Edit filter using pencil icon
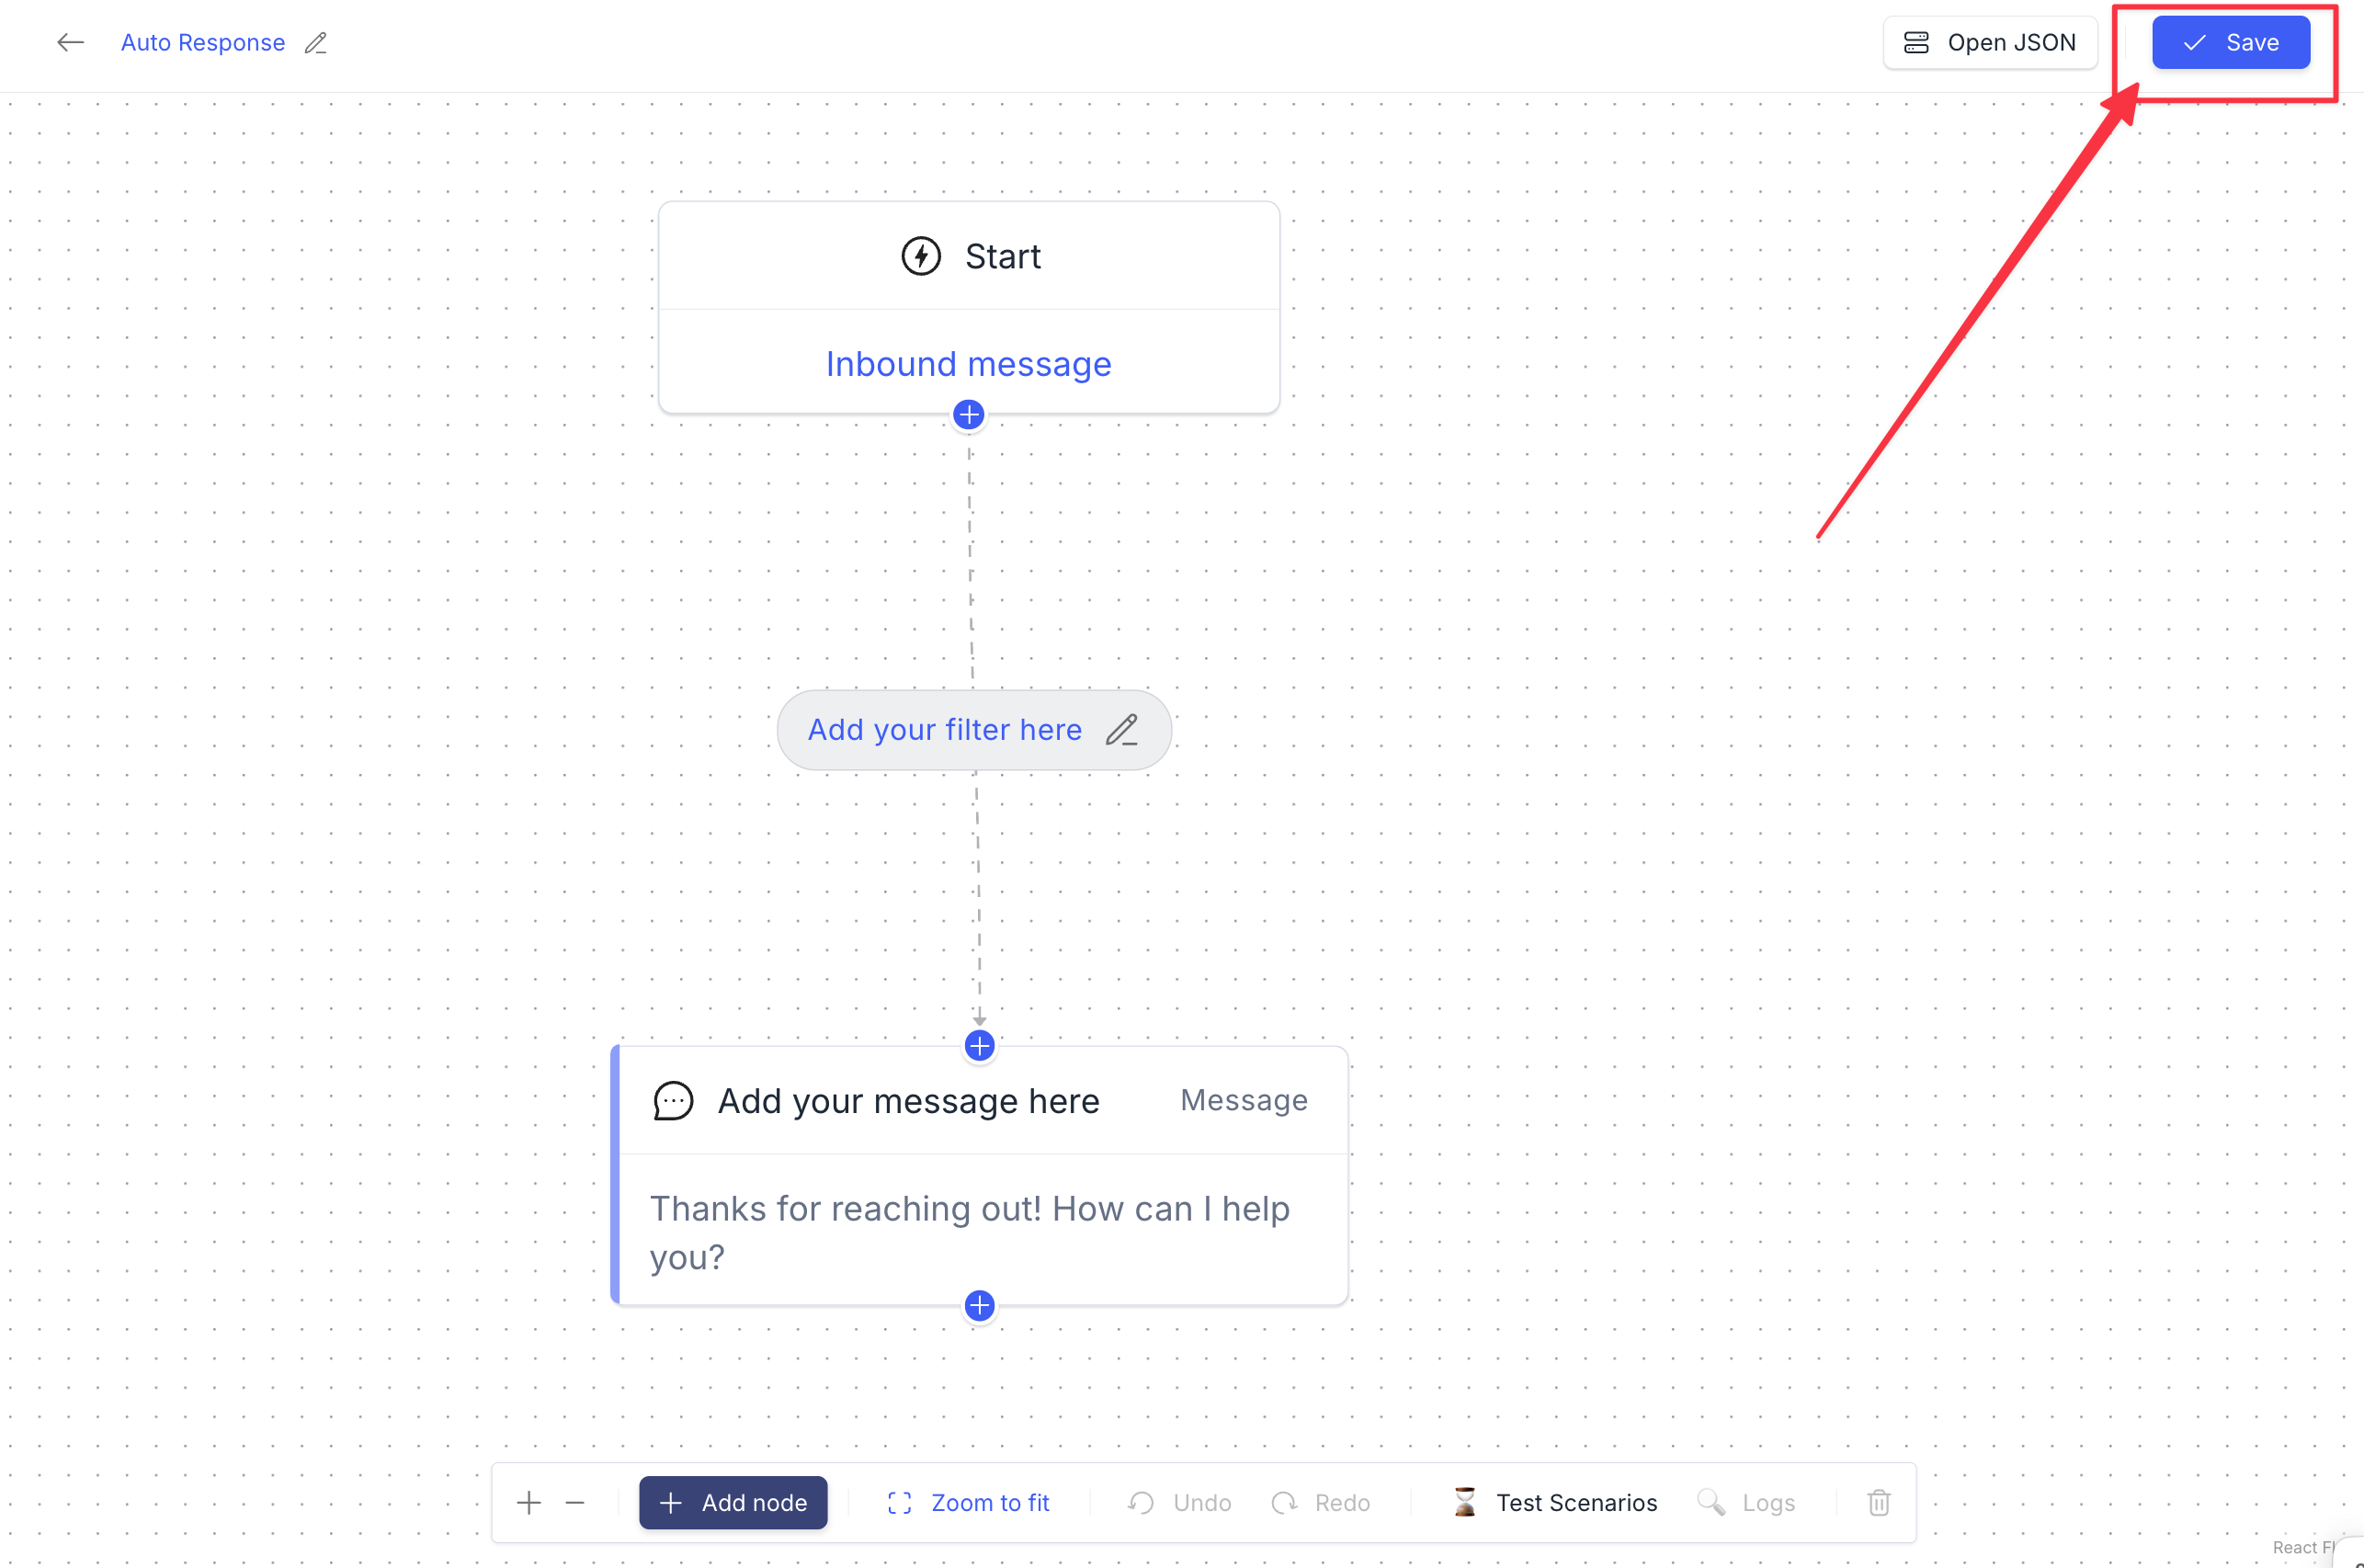Screen dimensions: 2364x1568 click(1122, 730)
